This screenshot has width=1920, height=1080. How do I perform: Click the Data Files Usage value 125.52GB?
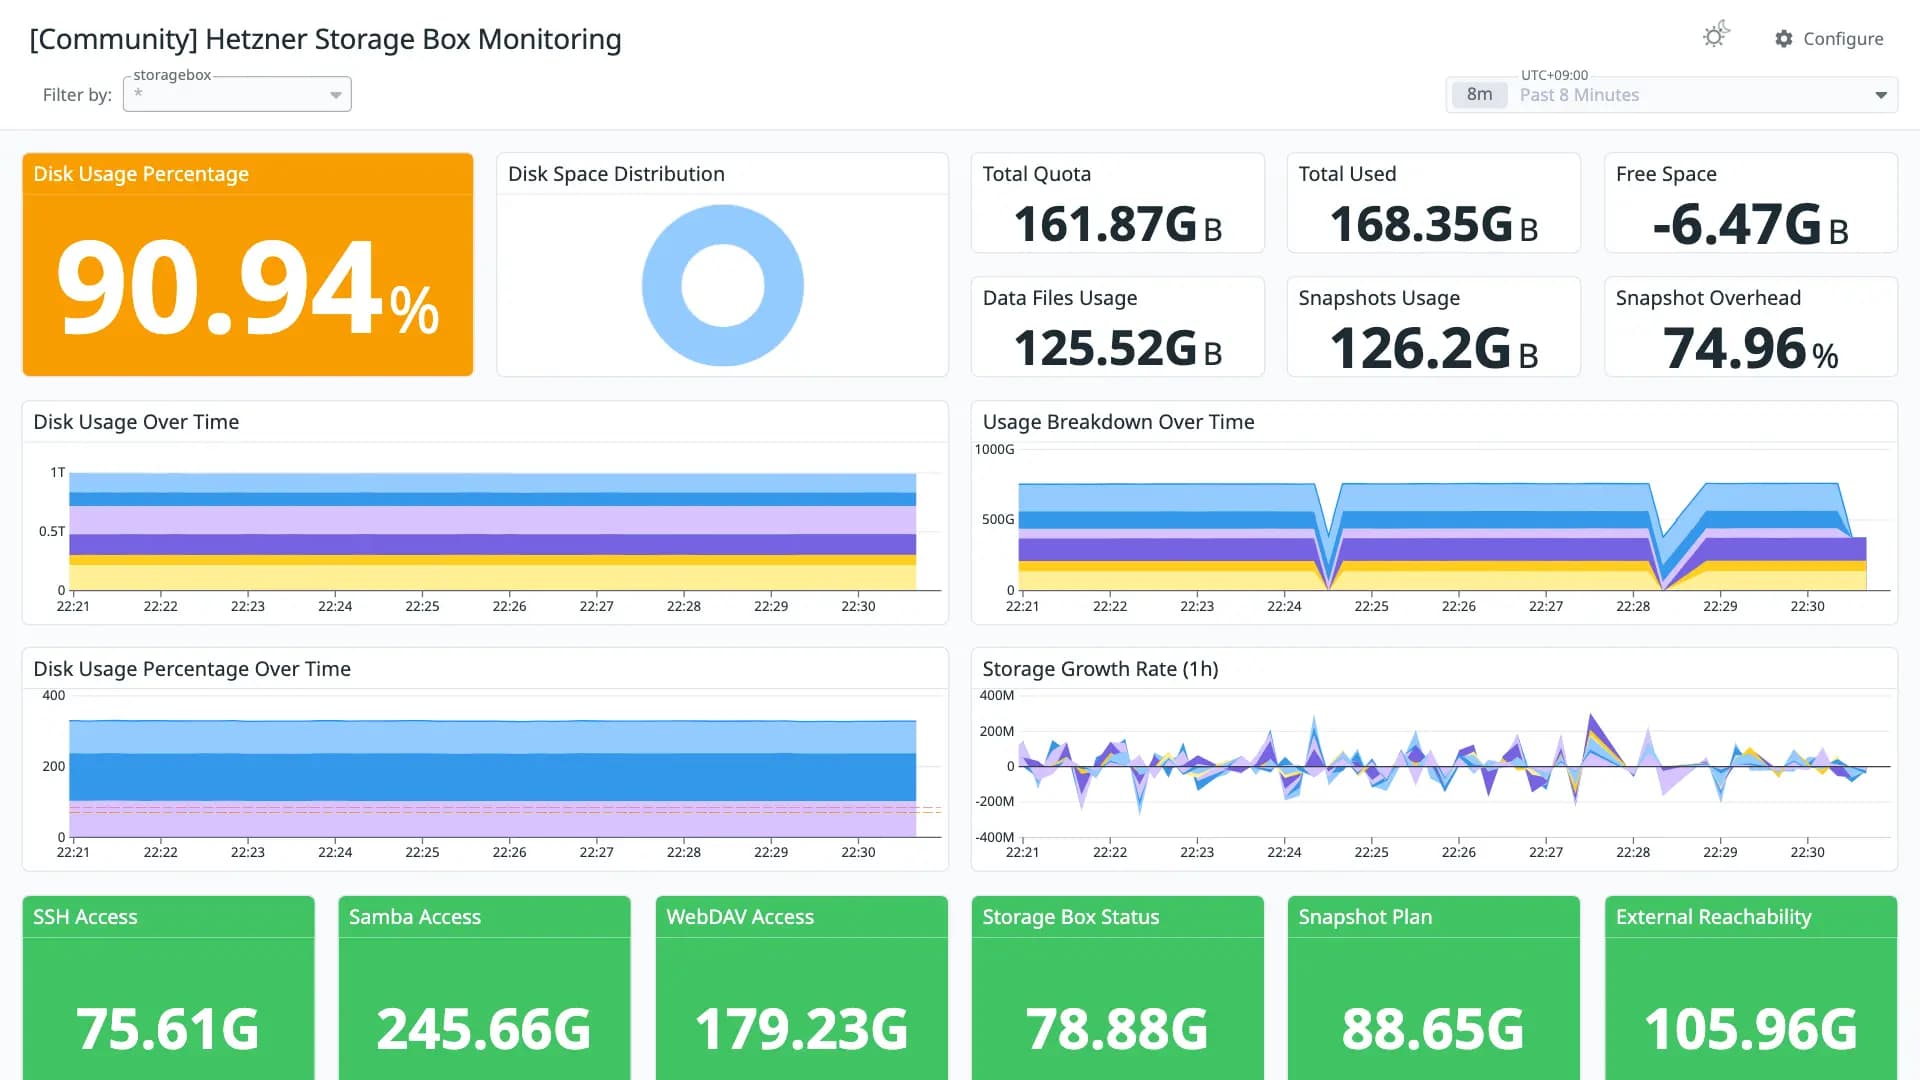coord(1118,348)
